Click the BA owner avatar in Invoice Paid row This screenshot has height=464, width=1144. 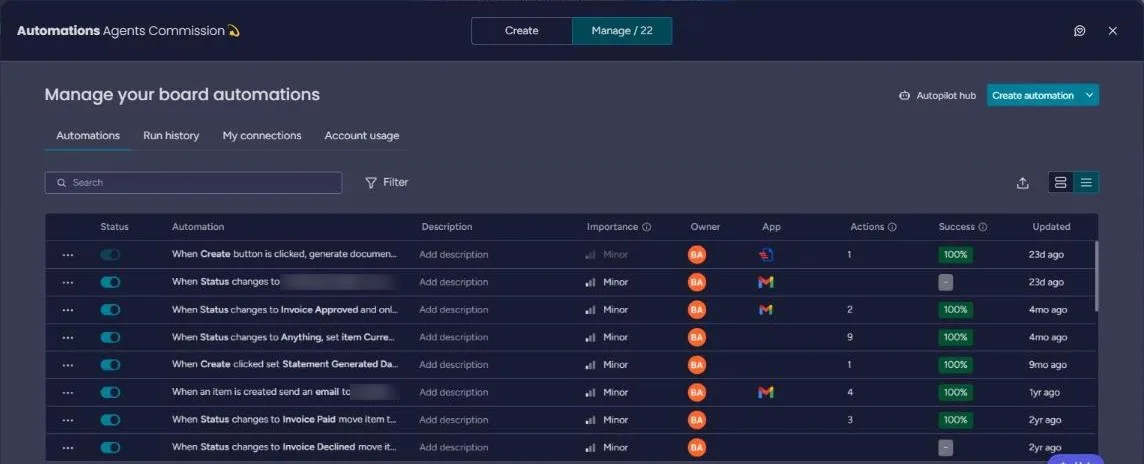click(697, 420)
